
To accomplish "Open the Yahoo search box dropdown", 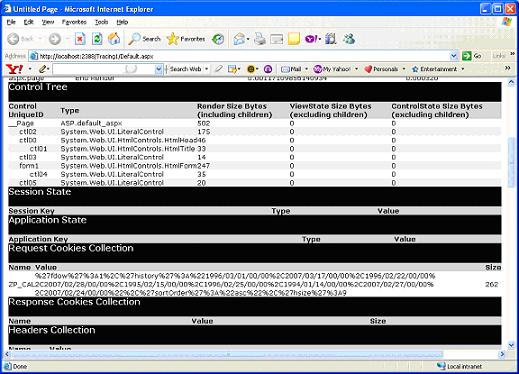I will [159, 69].
